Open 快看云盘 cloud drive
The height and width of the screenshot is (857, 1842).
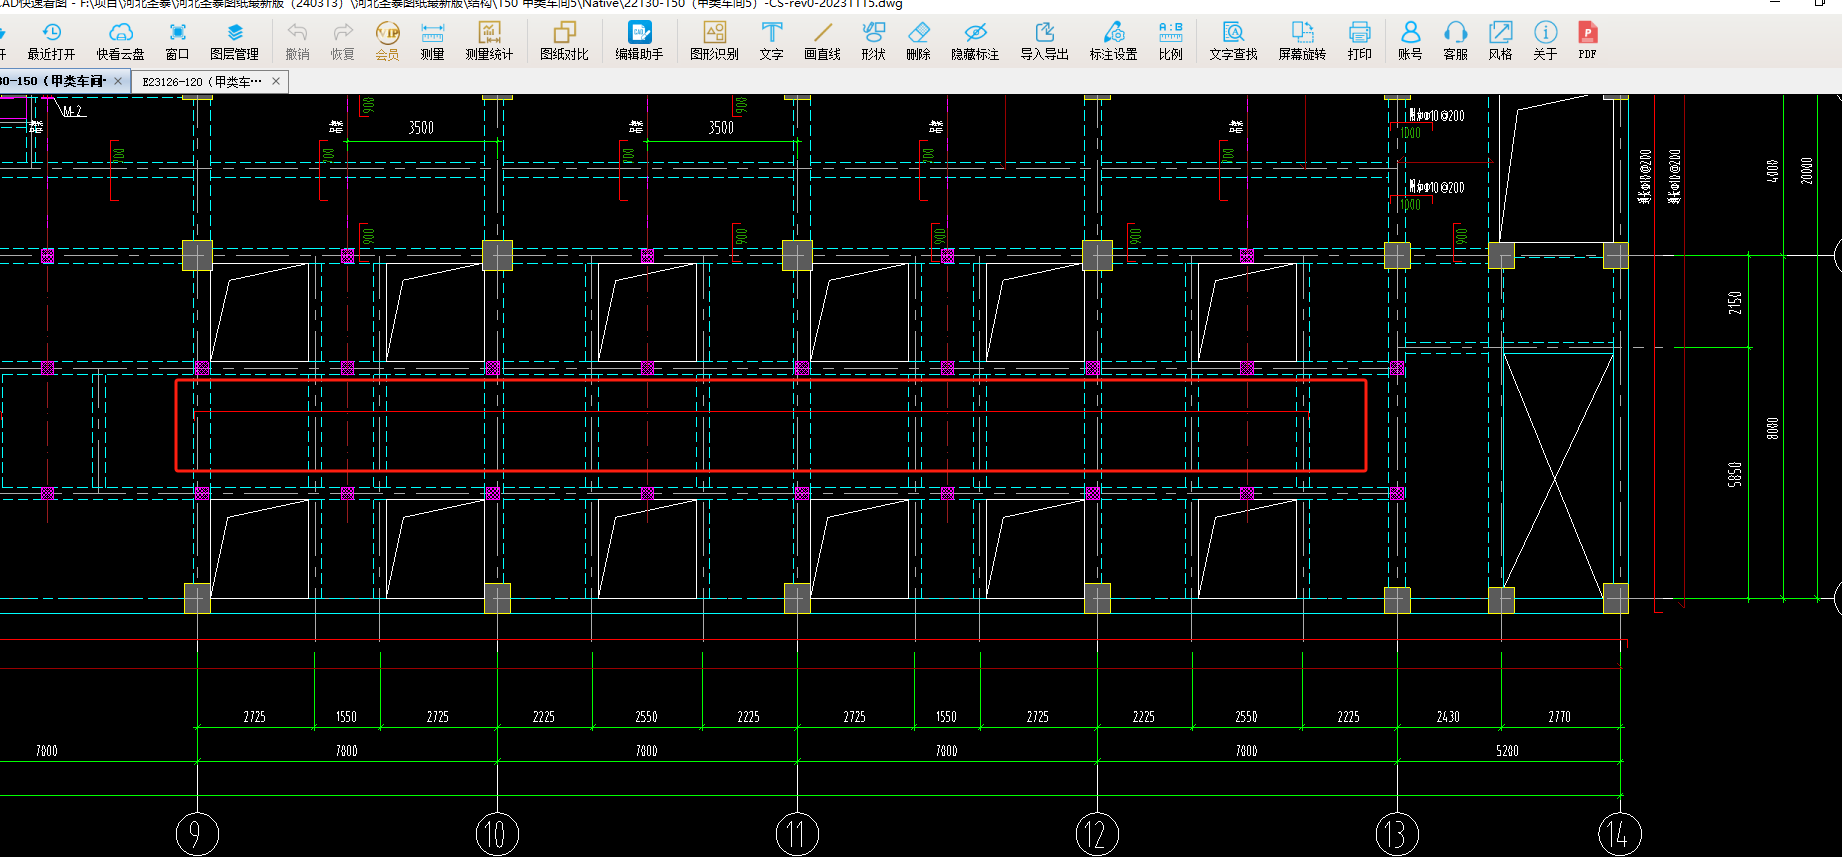click(120, 41)
